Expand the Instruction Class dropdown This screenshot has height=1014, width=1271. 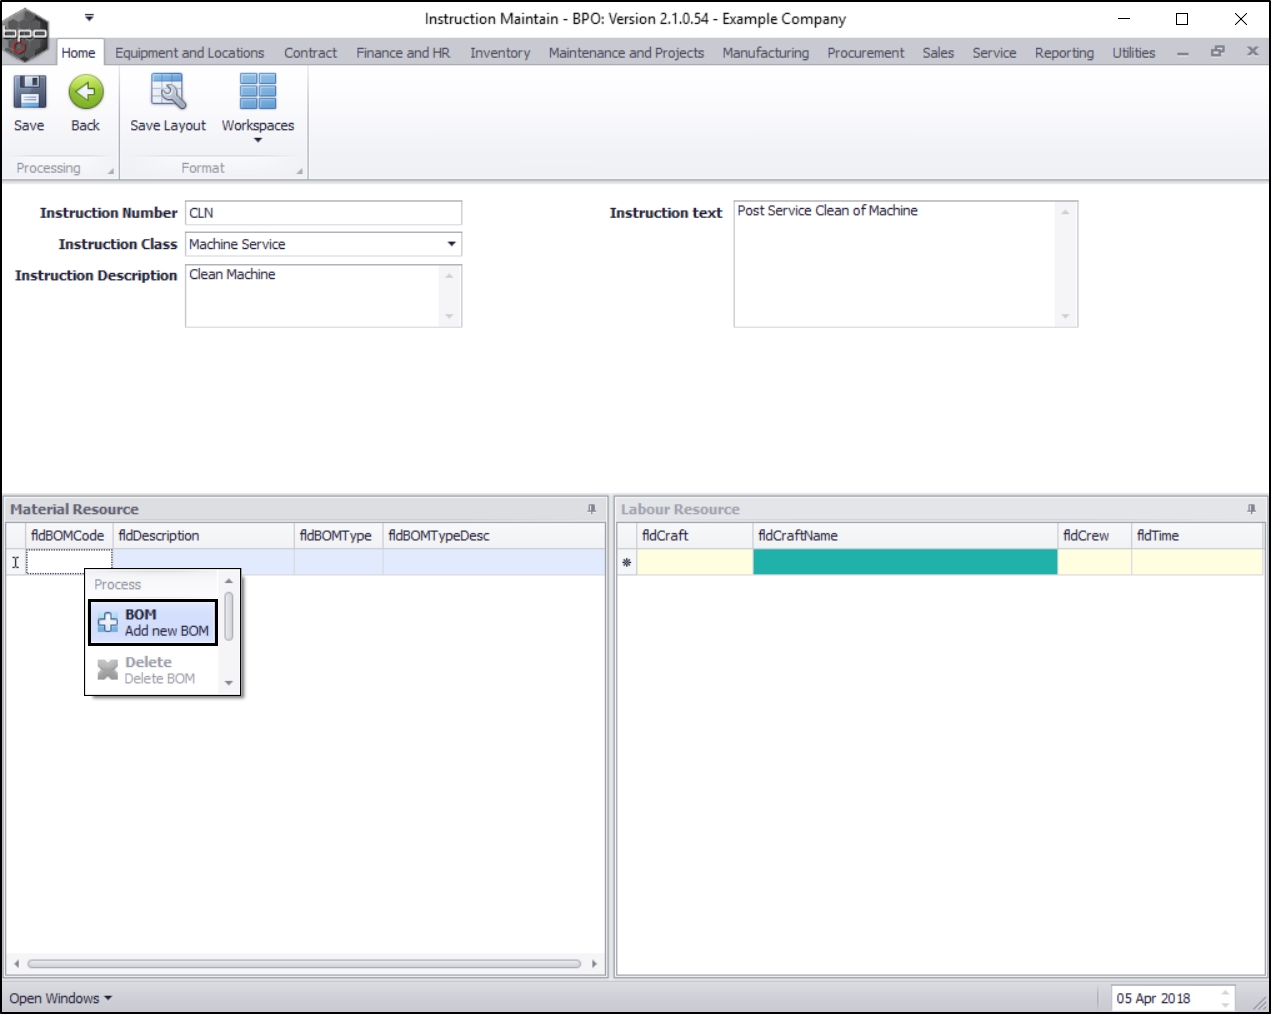point(451,244)
